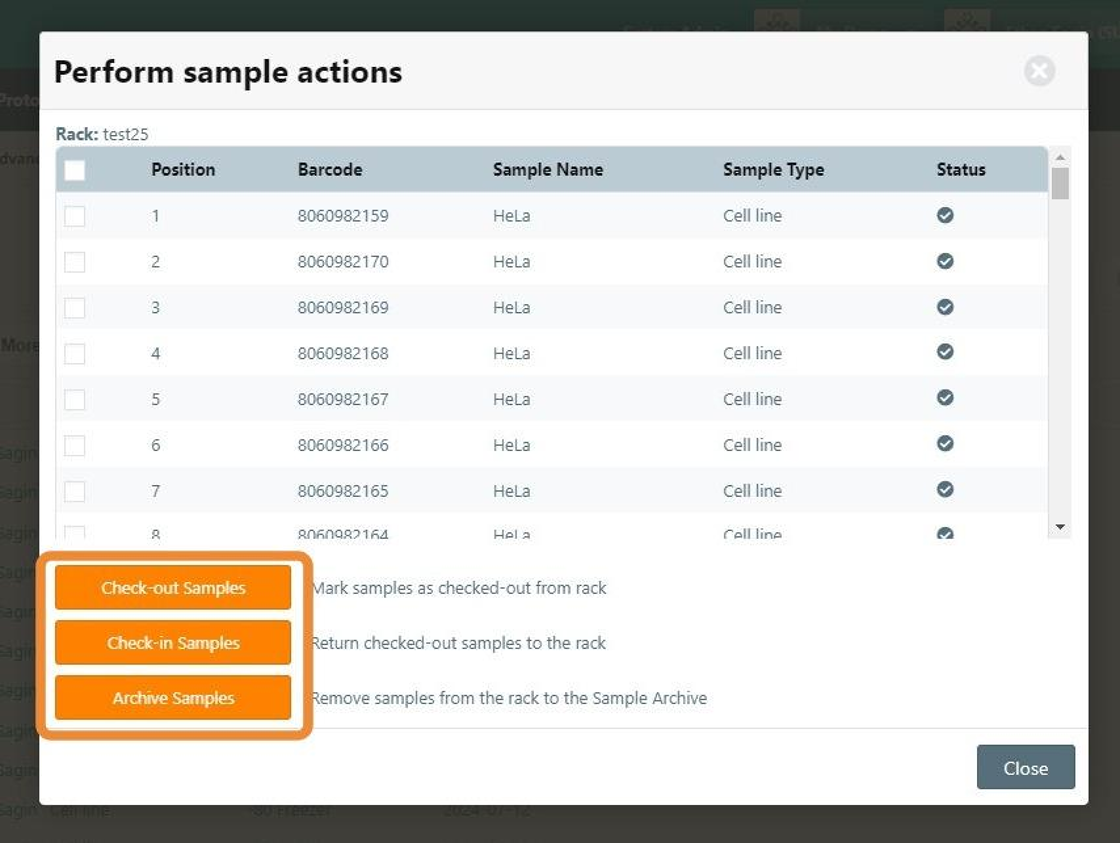Click the Sample Type column header
1120x843 pixels.
click(x=774, y=169)
